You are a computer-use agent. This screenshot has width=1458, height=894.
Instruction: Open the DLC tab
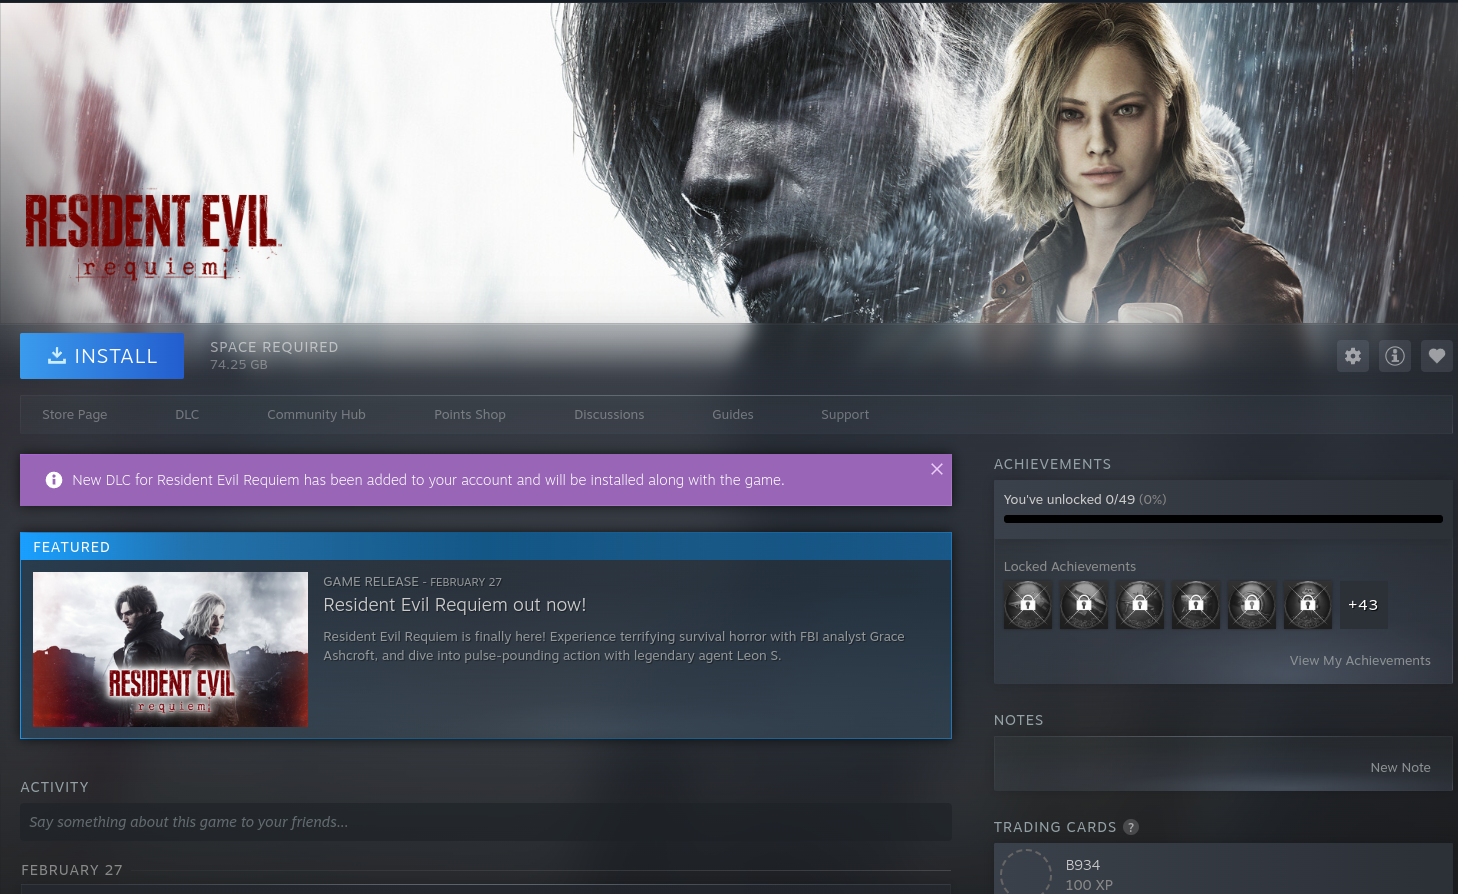click(x=187, y=415)
